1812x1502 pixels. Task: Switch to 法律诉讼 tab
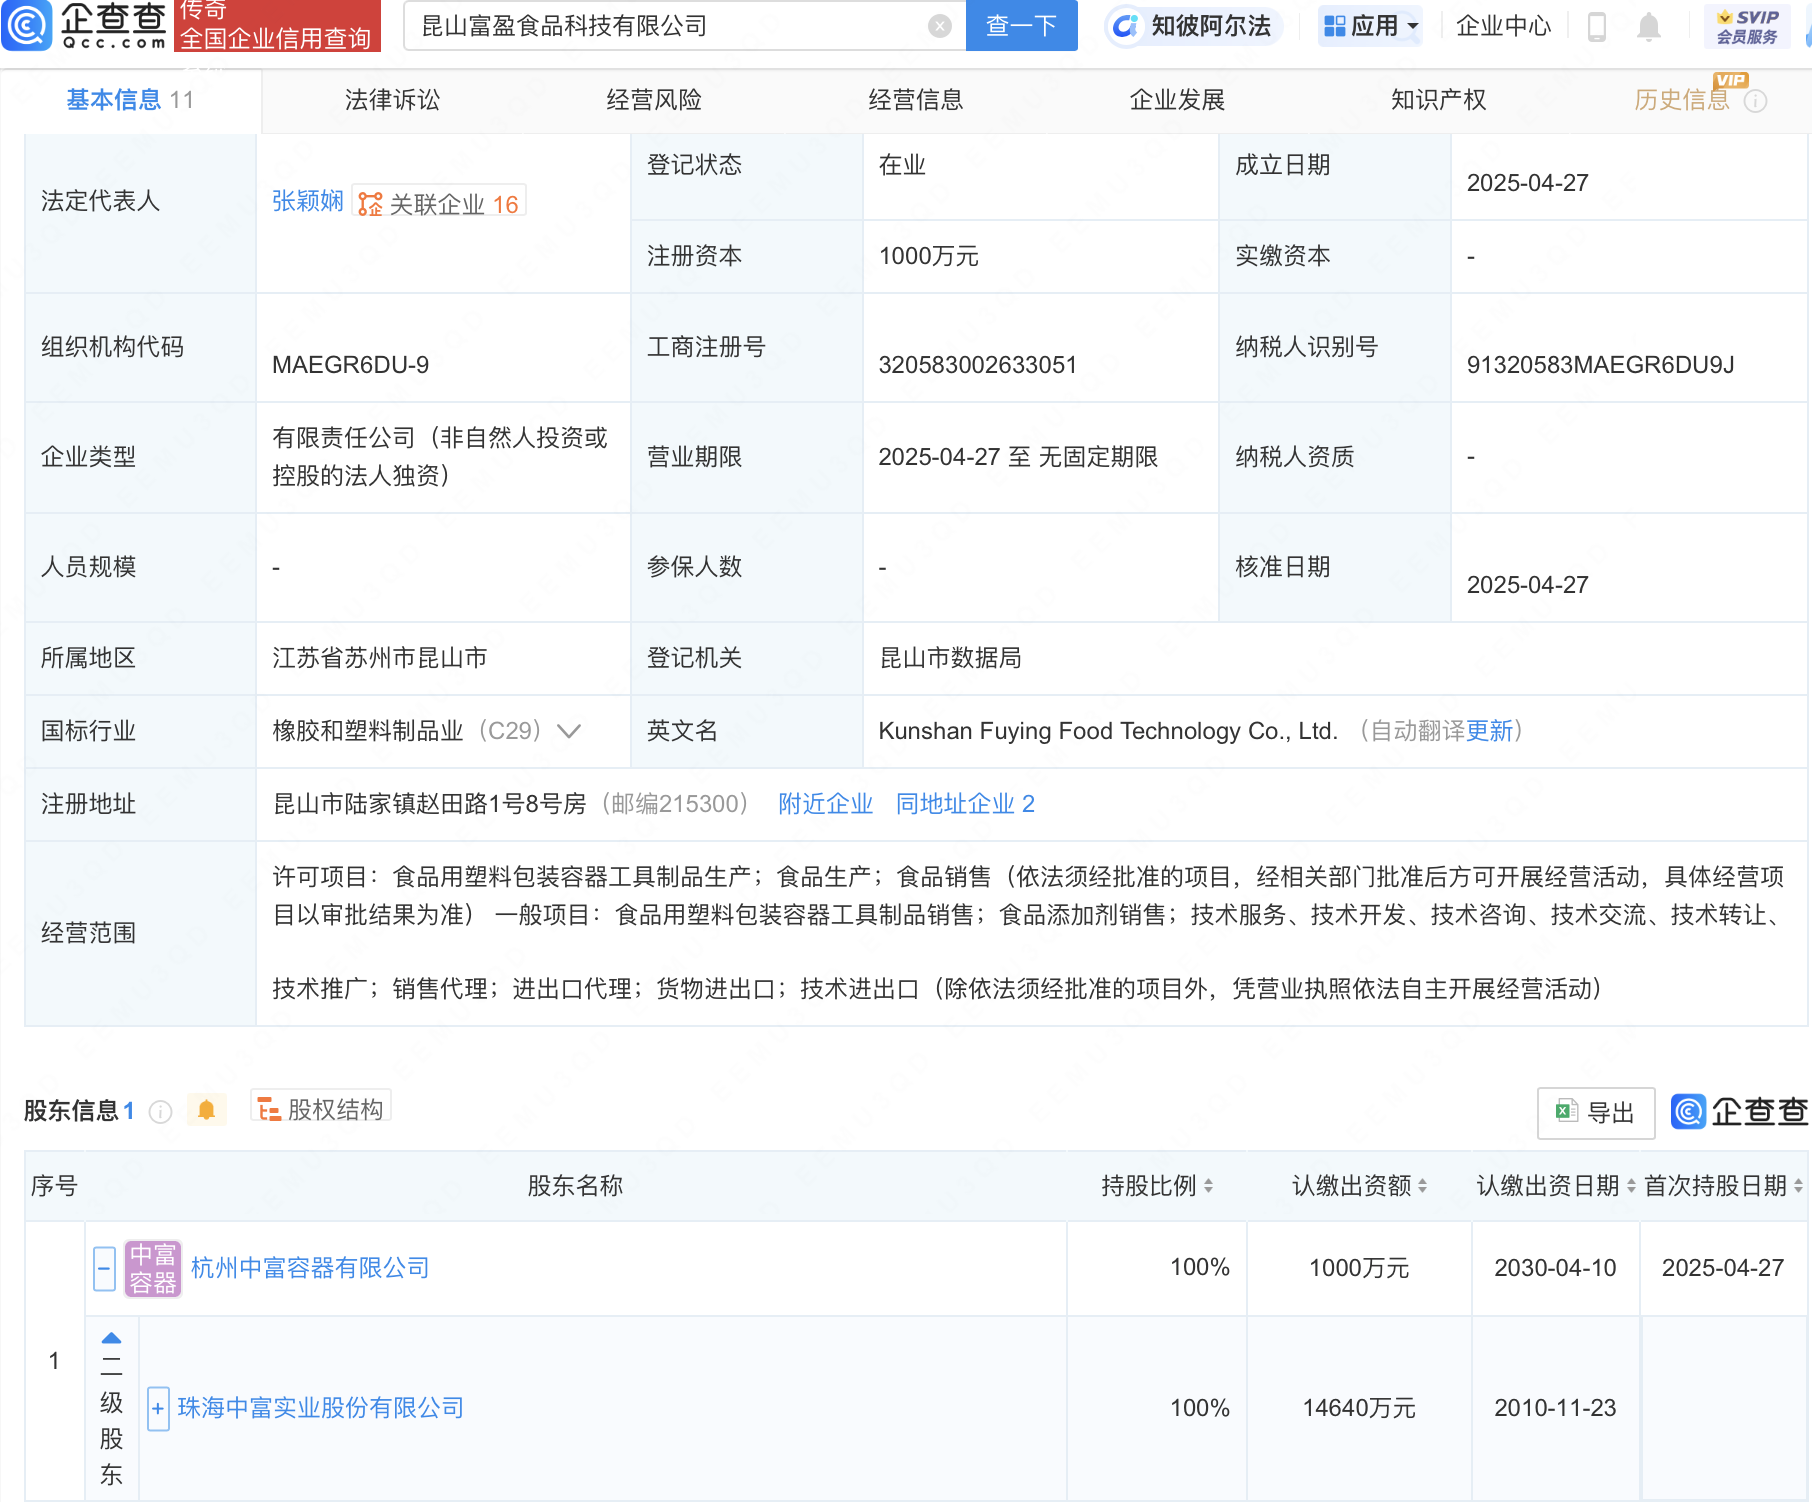coord(392,100)
